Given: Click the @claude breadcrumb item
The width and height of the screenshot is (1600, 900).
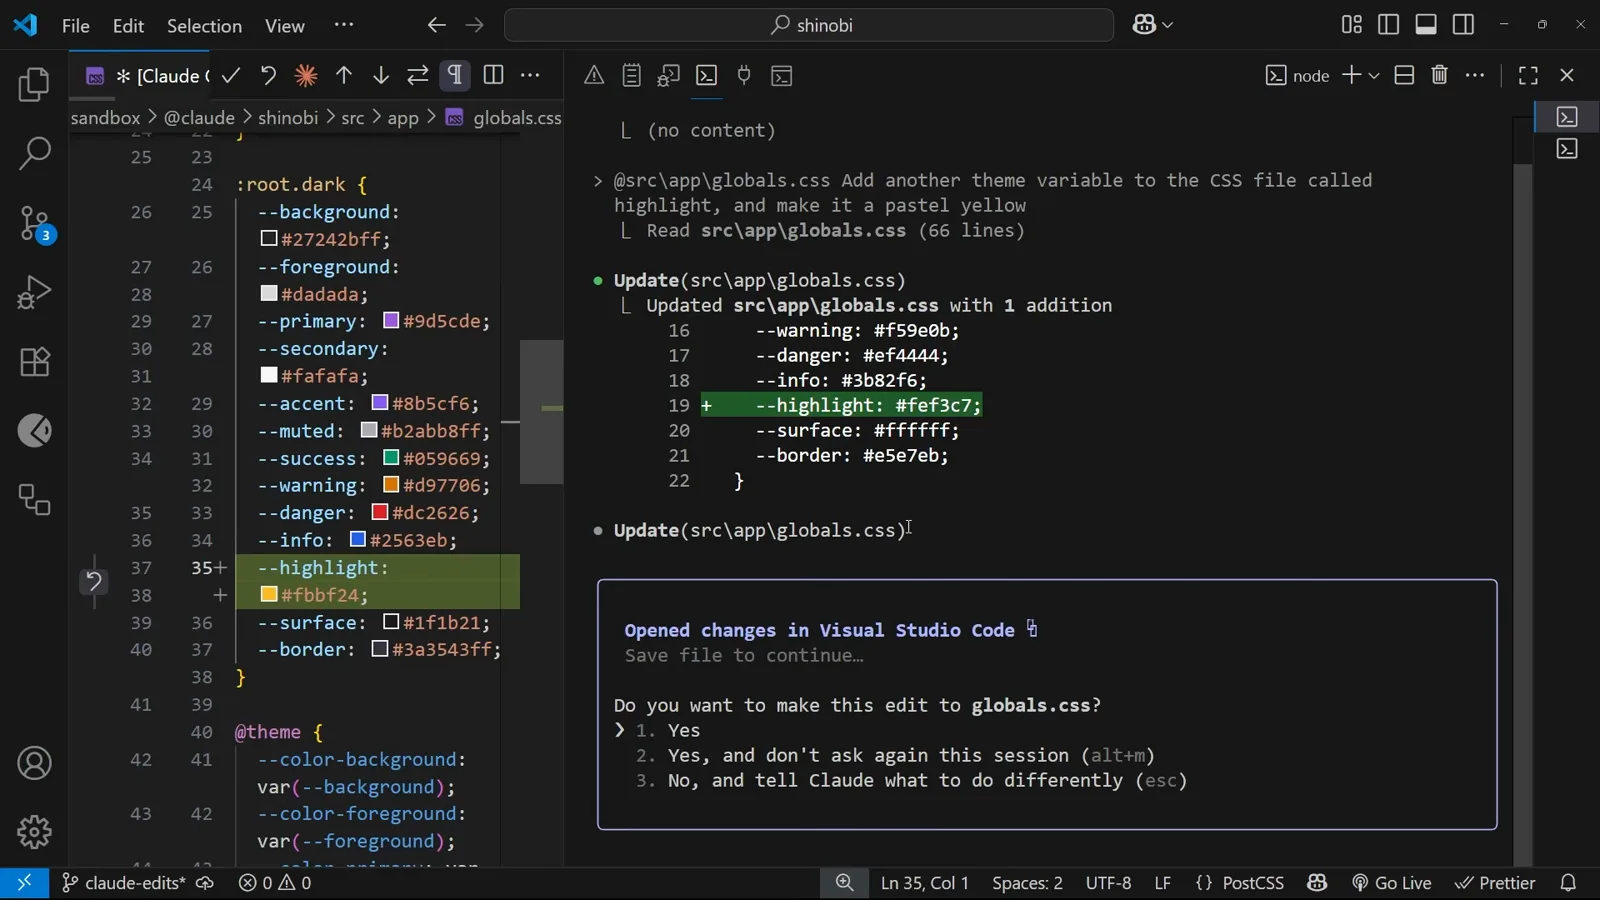Looking at the screenshot, I should [199, 118].
